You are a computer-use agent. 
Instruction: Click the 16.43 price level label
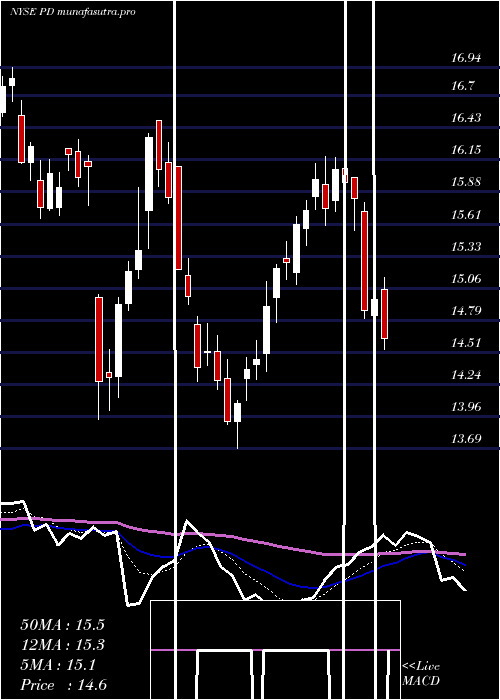tap(467, 118)
